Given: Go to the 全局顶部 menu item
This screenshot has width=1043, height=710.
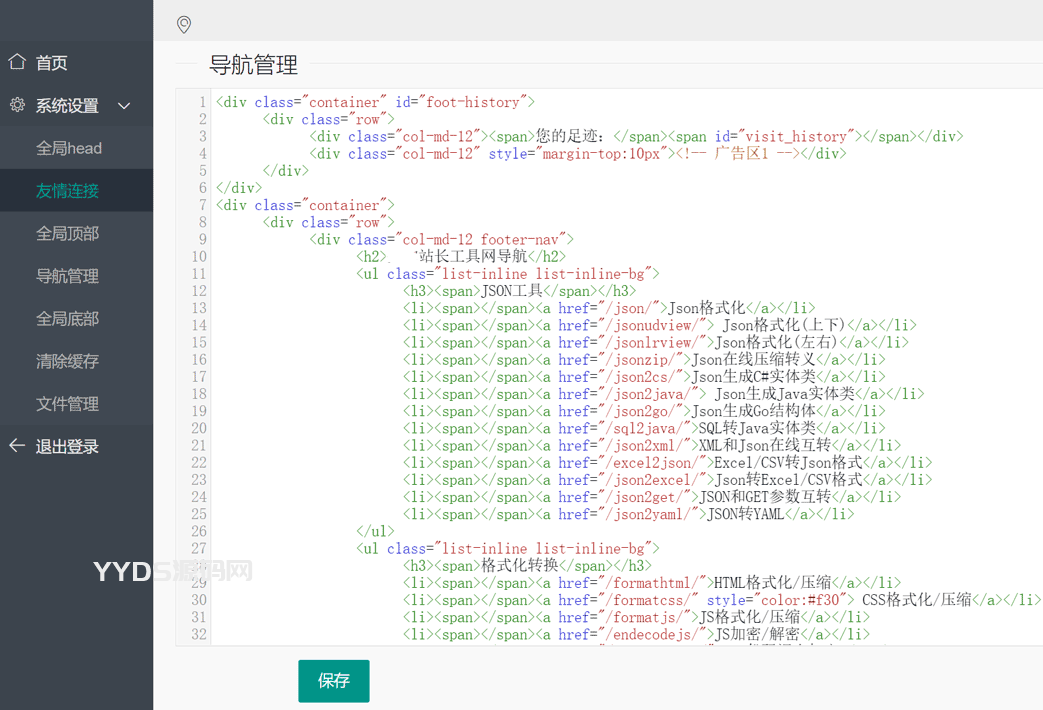Looking at the screenshot, I should [68, 233].
